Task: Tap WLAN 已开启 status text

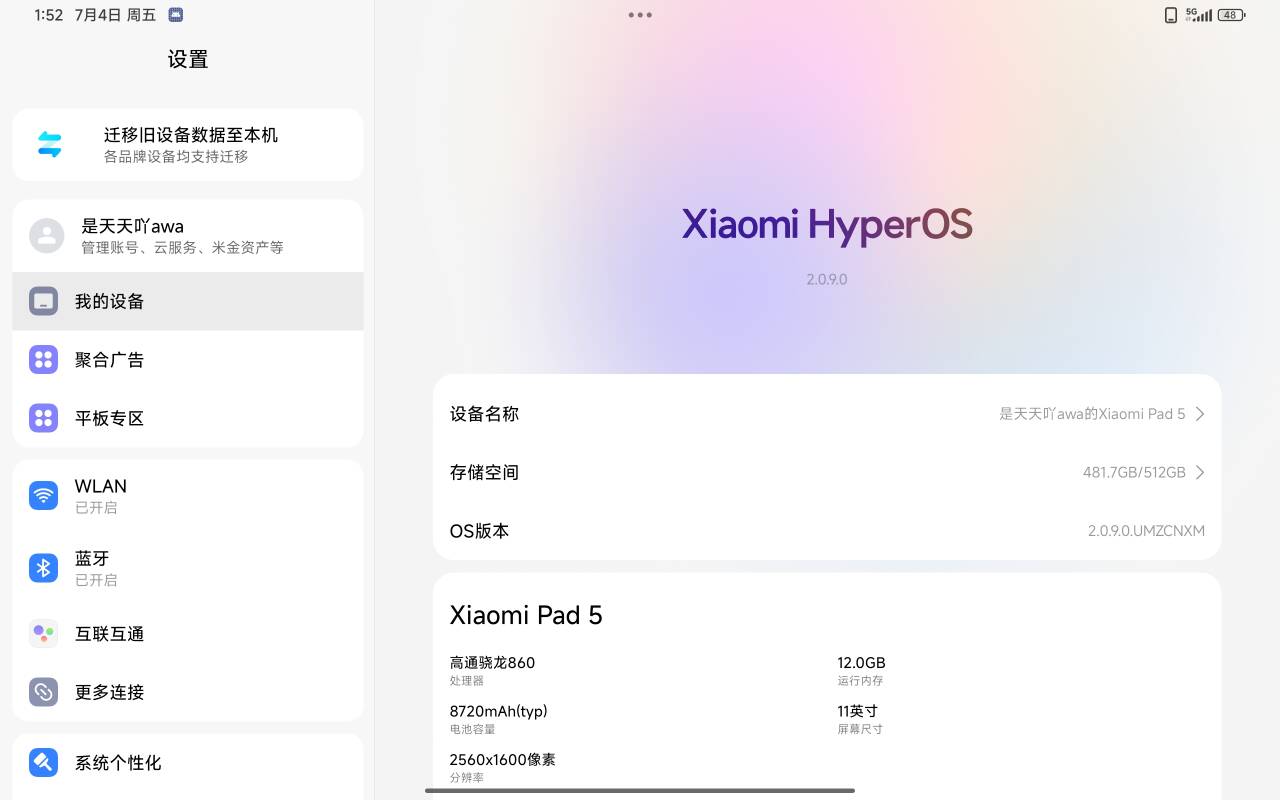Action: 96,508
